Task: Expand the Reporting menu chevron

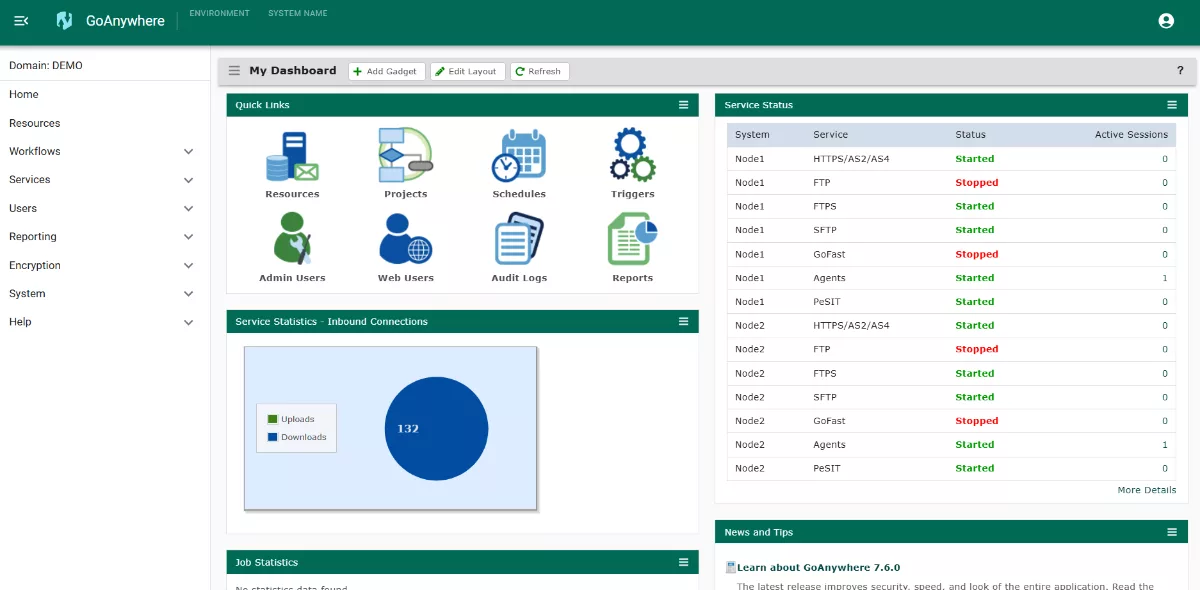Action: tap(189, 237)
